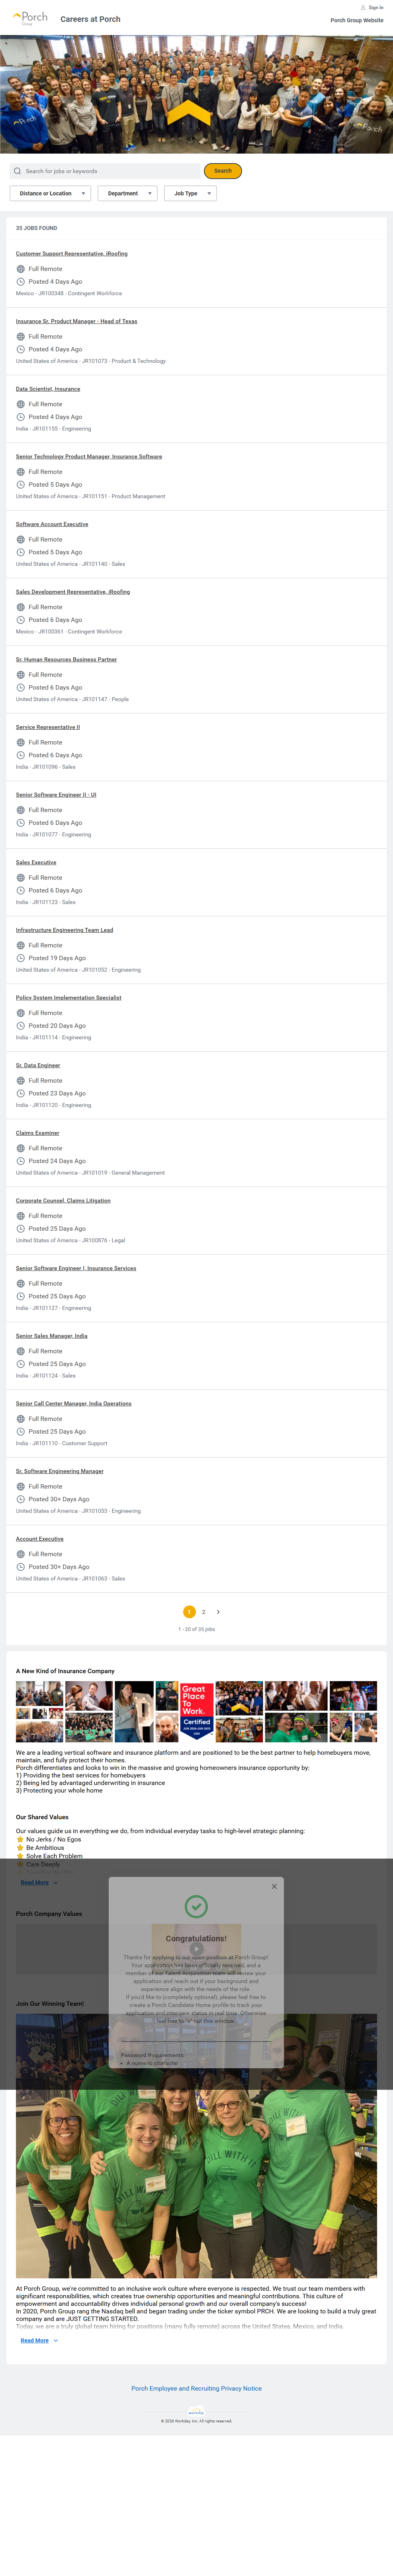Open the Distance or Location dropdown
Screen dimensions: 393x2576
pyautogui.click(x=50, y=193)
